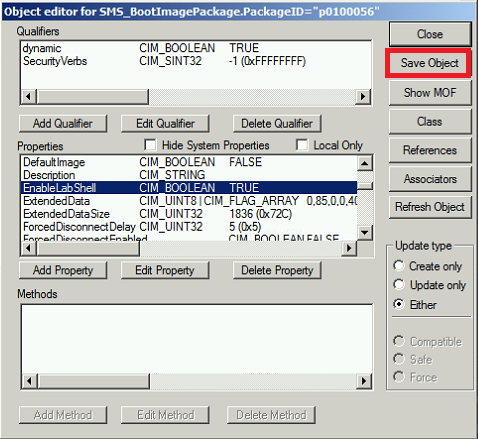Click Add Property
Image resolution: width=478 pixels, height=439 pixels.
63,270
